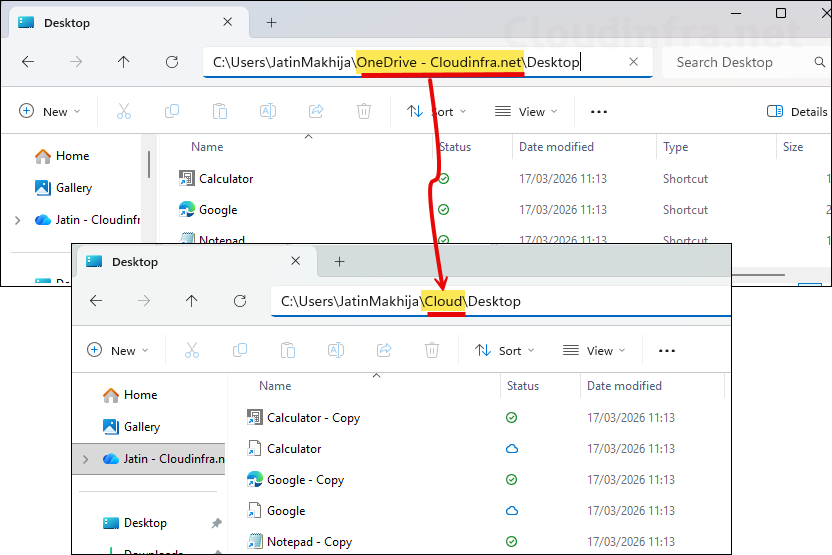832x555 pixels.
Task: Click Copy icon in front window toolbar
Action: [240, 350]
